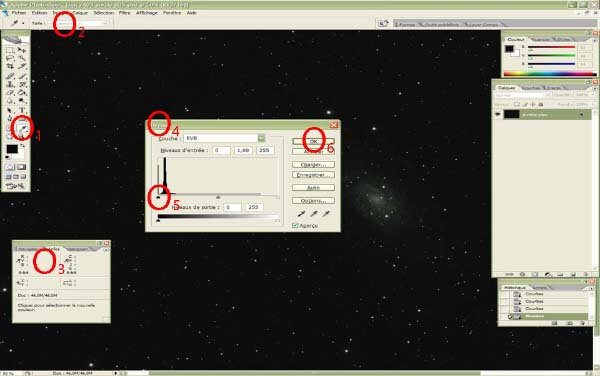
Task: Select the Rectangular Marquee tool
Action: 10,50
